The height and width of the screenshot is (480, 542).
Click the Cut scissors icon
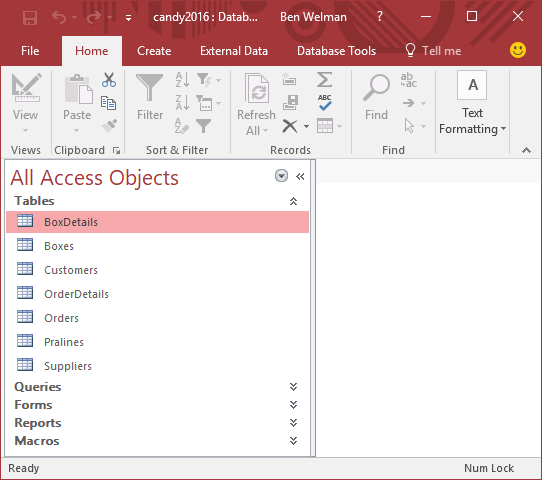(109, 80)
